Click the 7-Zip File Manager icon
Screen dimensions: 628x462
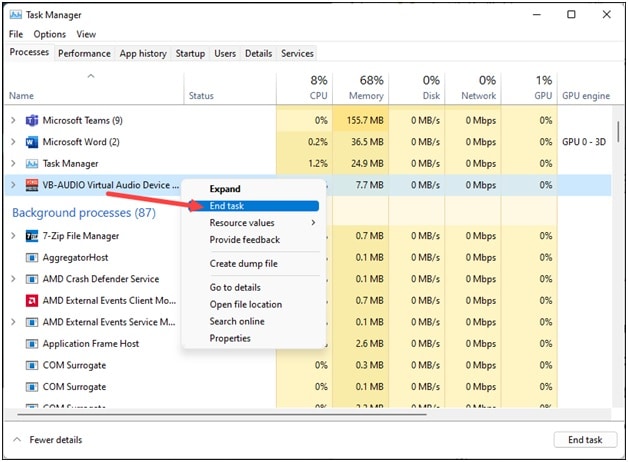(x=32, y=236)
